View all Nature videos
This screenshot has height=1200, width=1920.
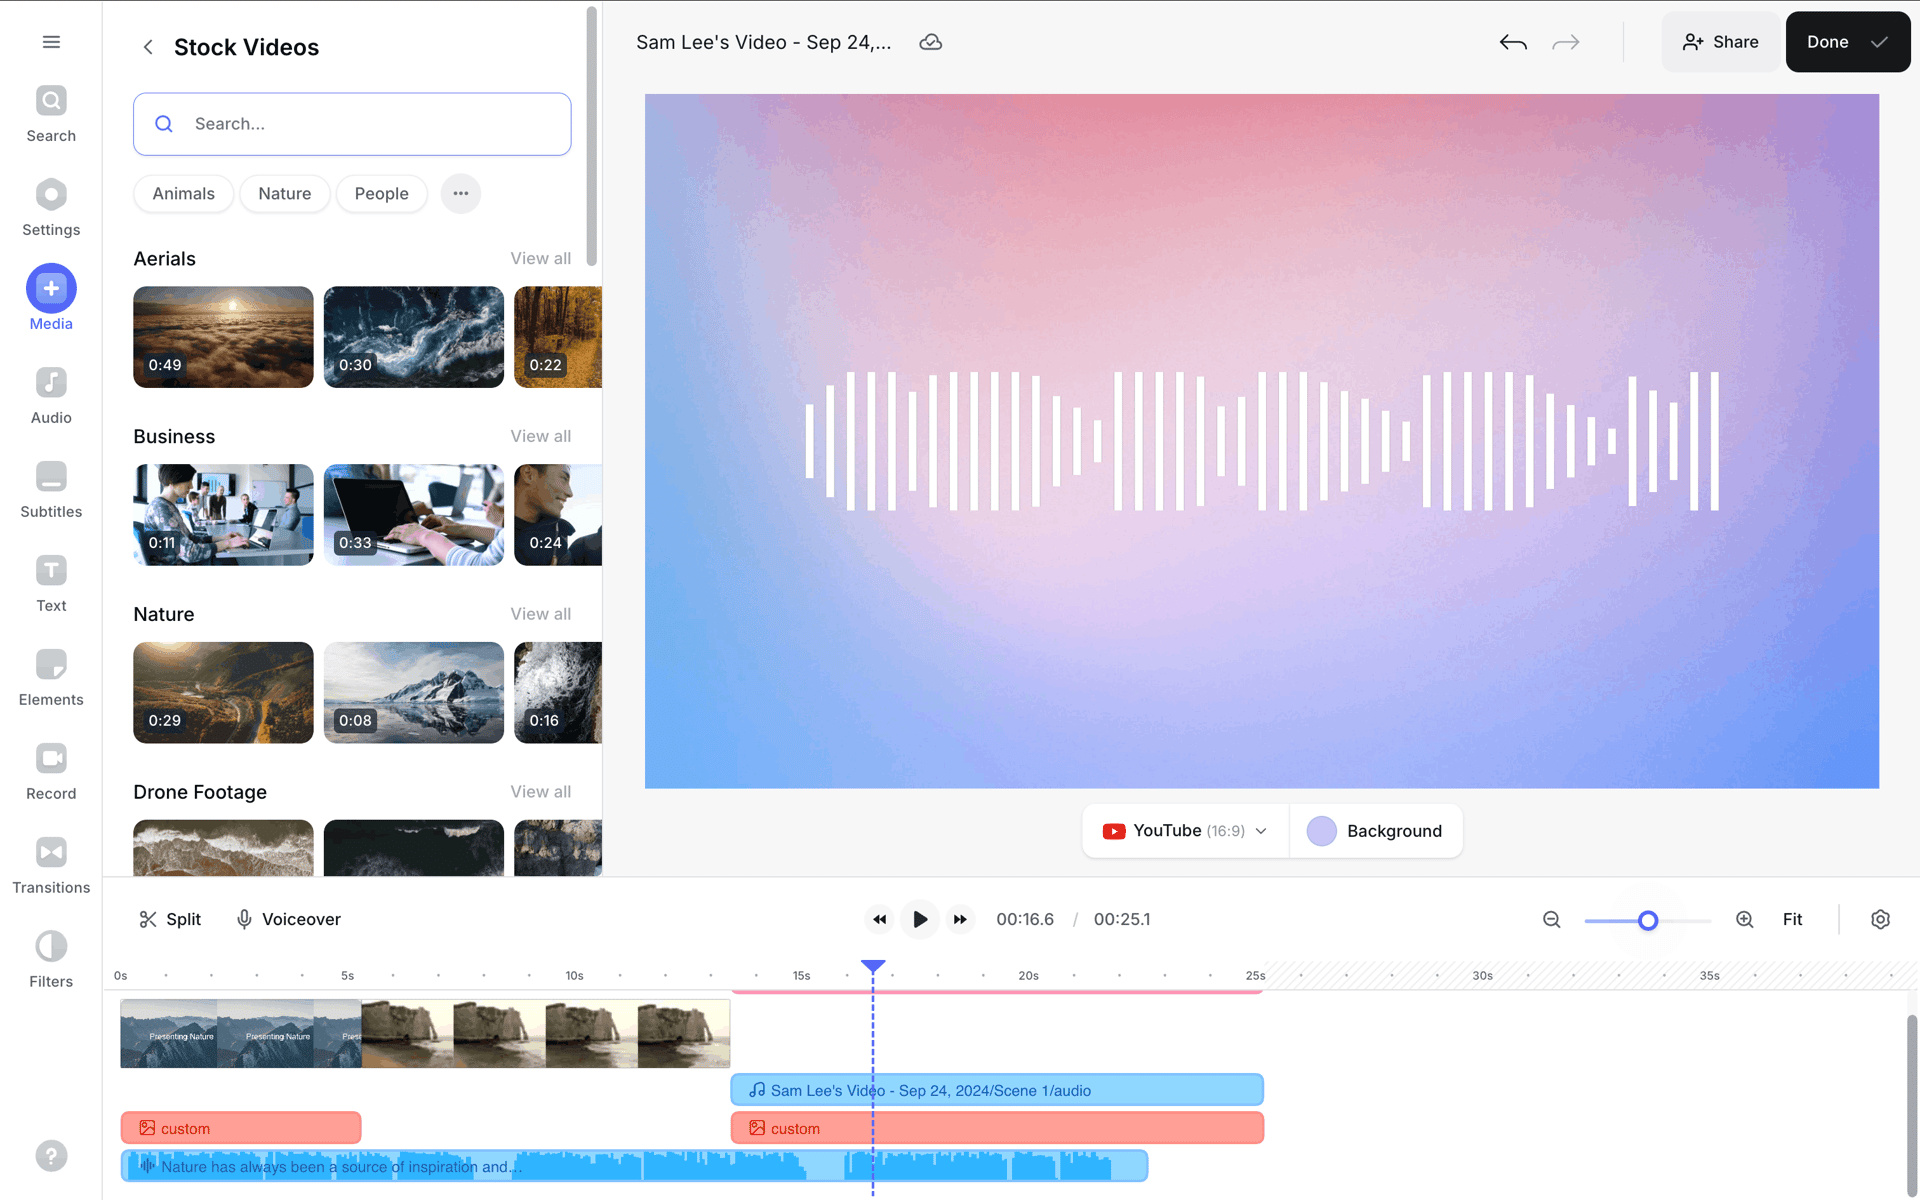(x=541, y=614)
